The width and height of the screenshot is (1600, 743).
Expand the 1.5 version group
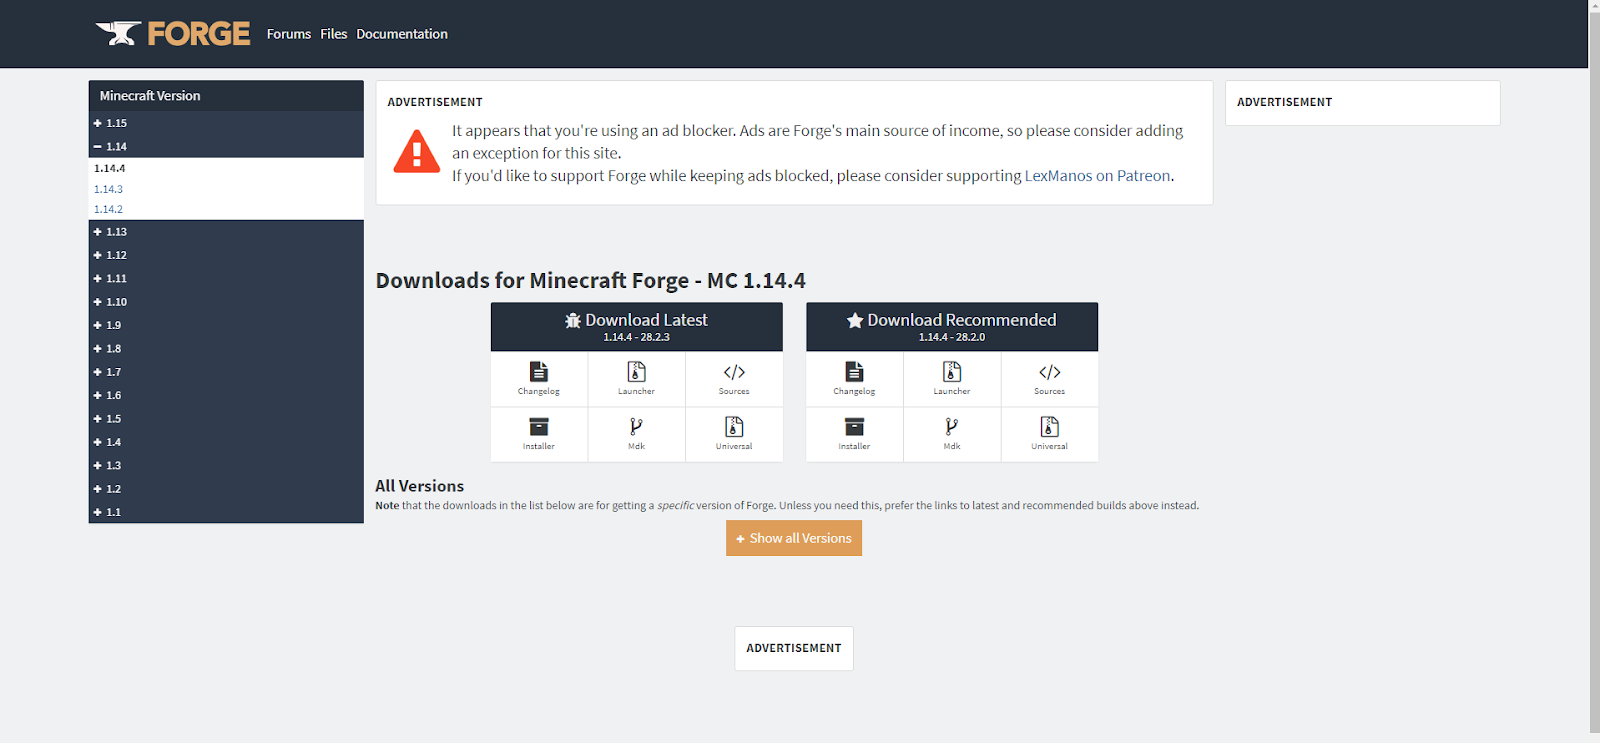pyautogui.click(x=226, y=418)
